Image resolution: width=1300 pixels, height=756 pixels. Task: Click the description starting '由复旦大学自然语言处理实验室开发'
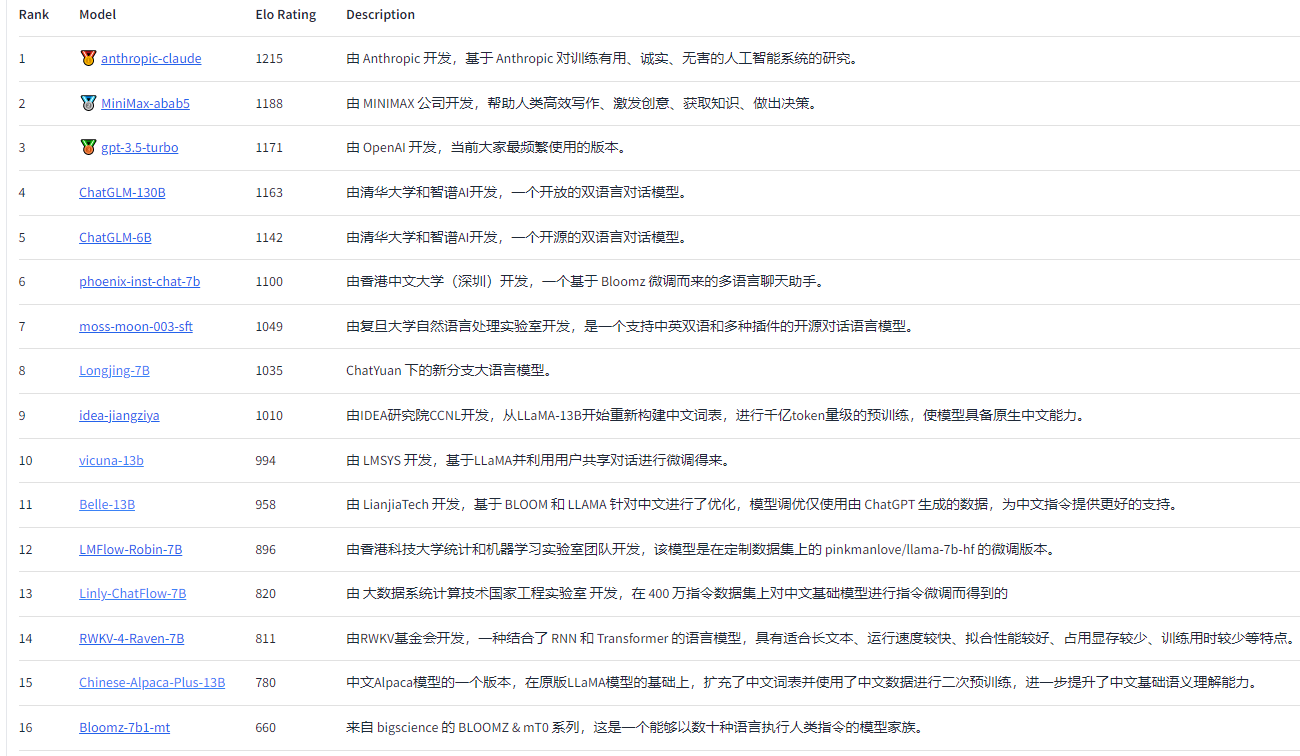630,326
